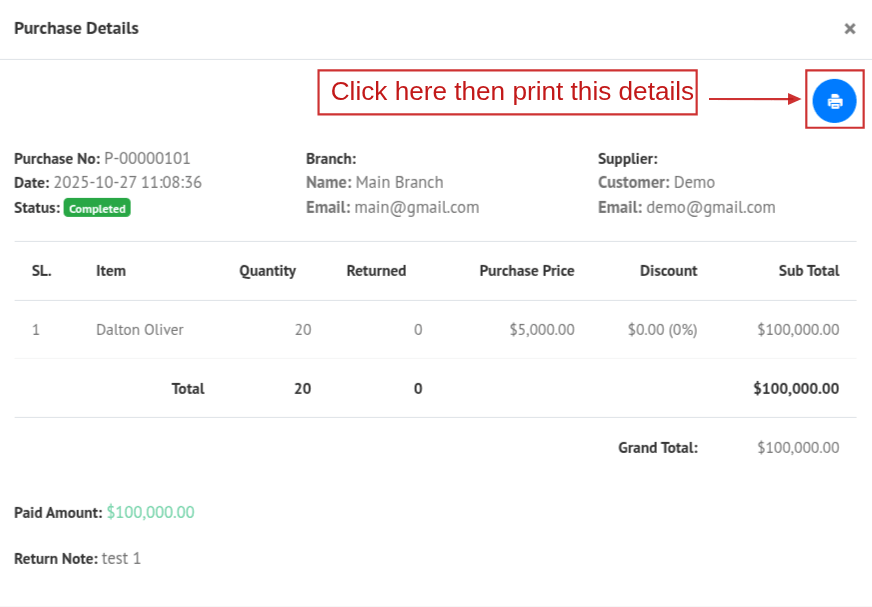872x607 pixels.
Task: Select the Dalton Oliver item row
Action: pyautogui.click(x=140, y=329)
